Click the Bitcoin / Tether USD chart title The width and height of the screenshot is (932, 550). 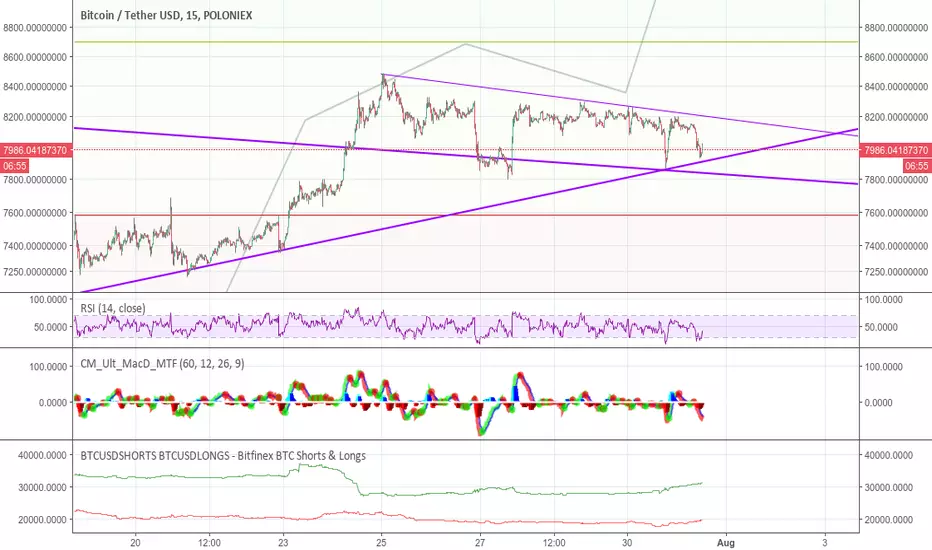pos(166,15)
